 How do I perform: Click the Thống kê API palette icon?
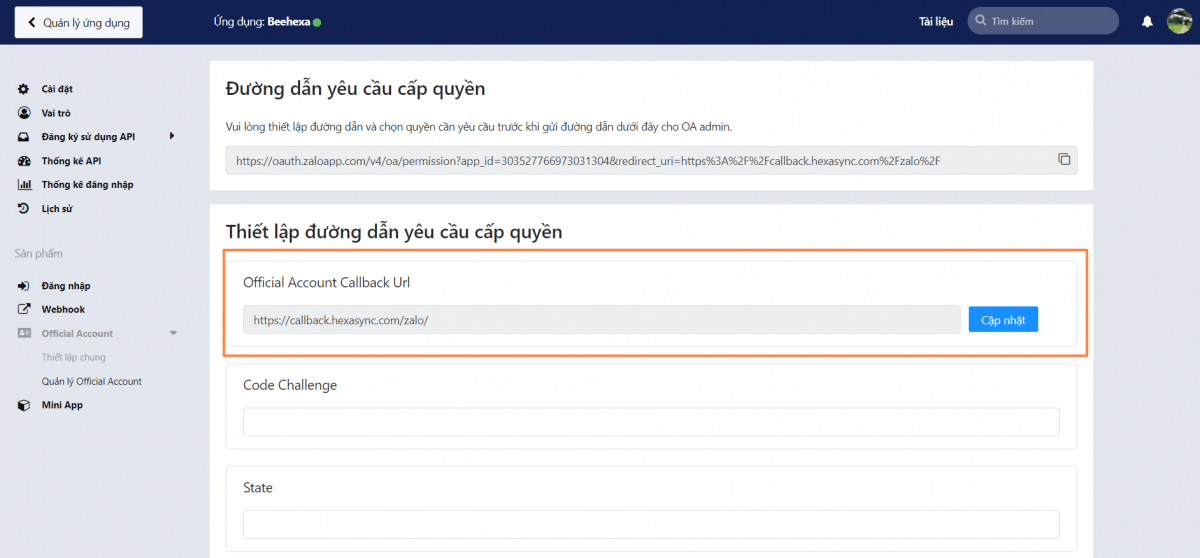tap(24, 161)
